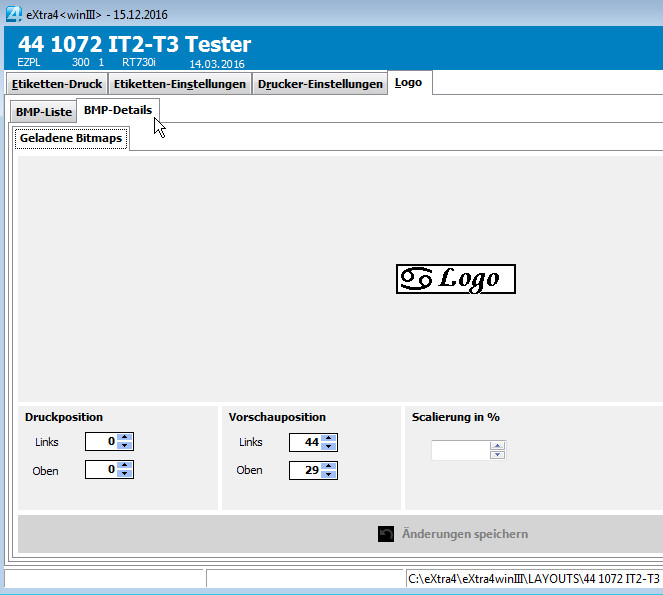Select the Geladene Bitmaps tab
Screen dimensions: 663x595
[x=71, y=138]
